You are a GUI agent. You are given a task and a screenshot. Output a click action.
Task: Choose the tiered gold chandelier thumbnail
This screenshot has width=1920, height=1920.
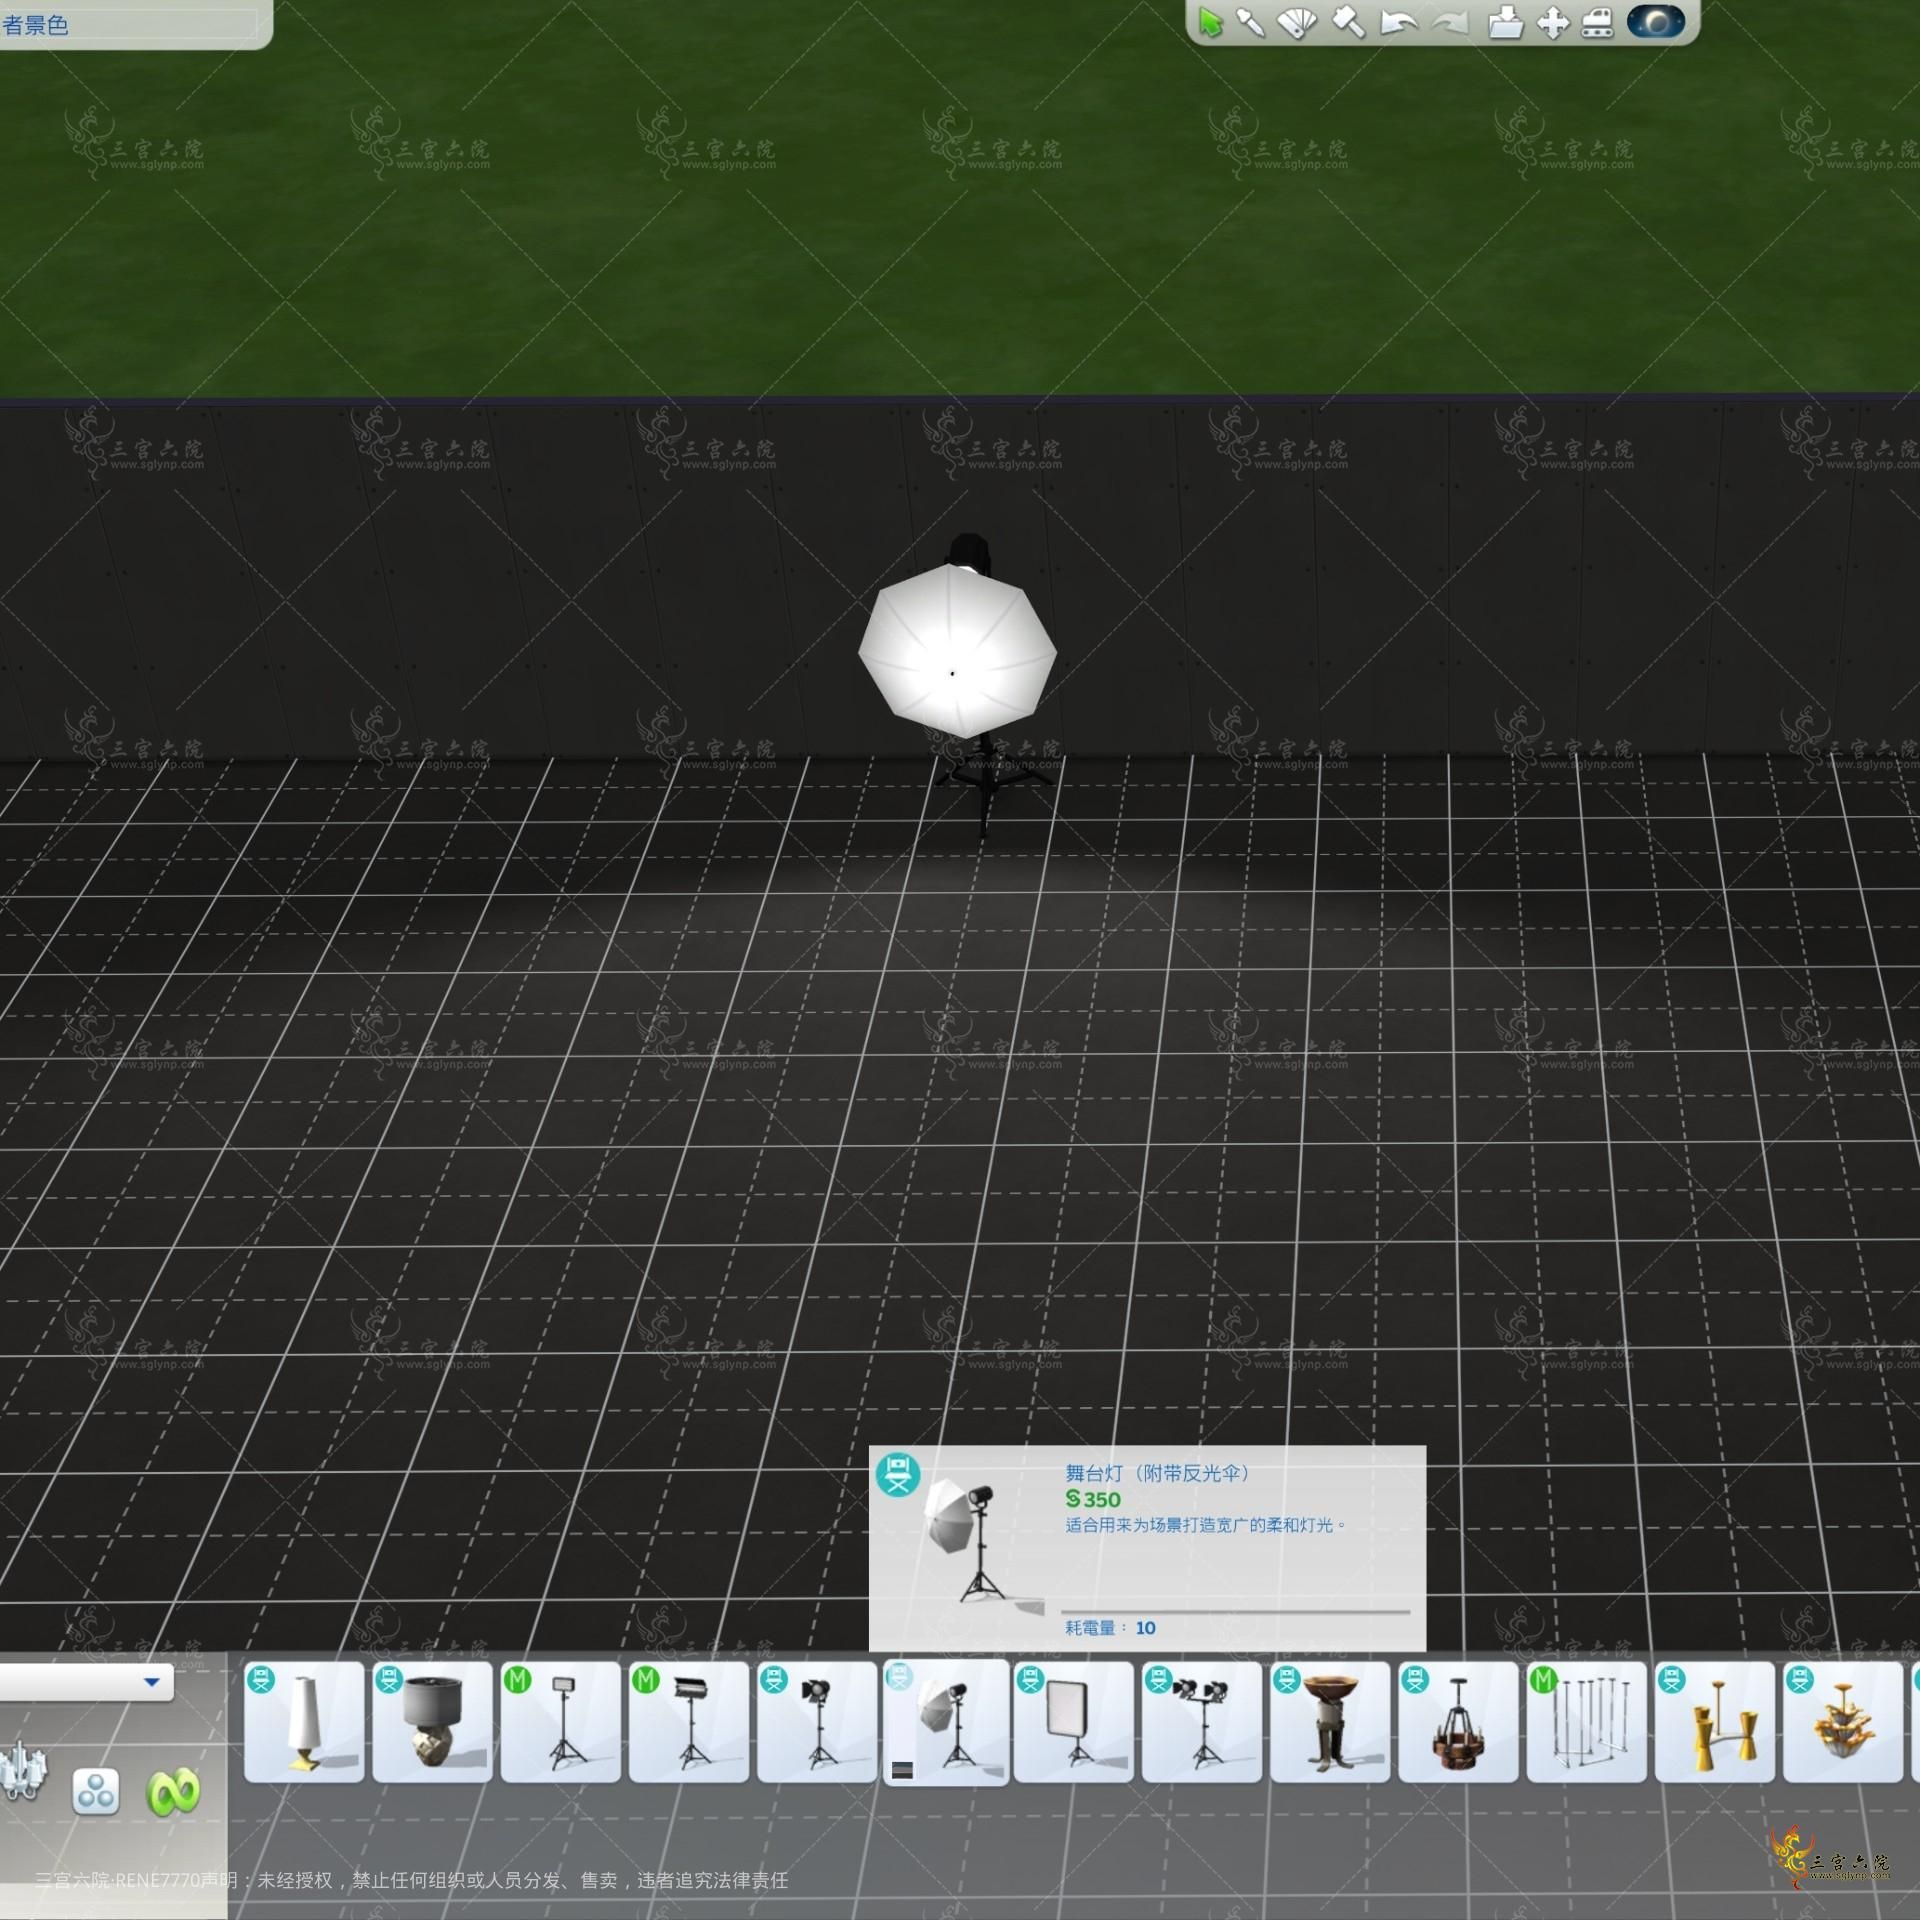click(x=1842, y=1723)
